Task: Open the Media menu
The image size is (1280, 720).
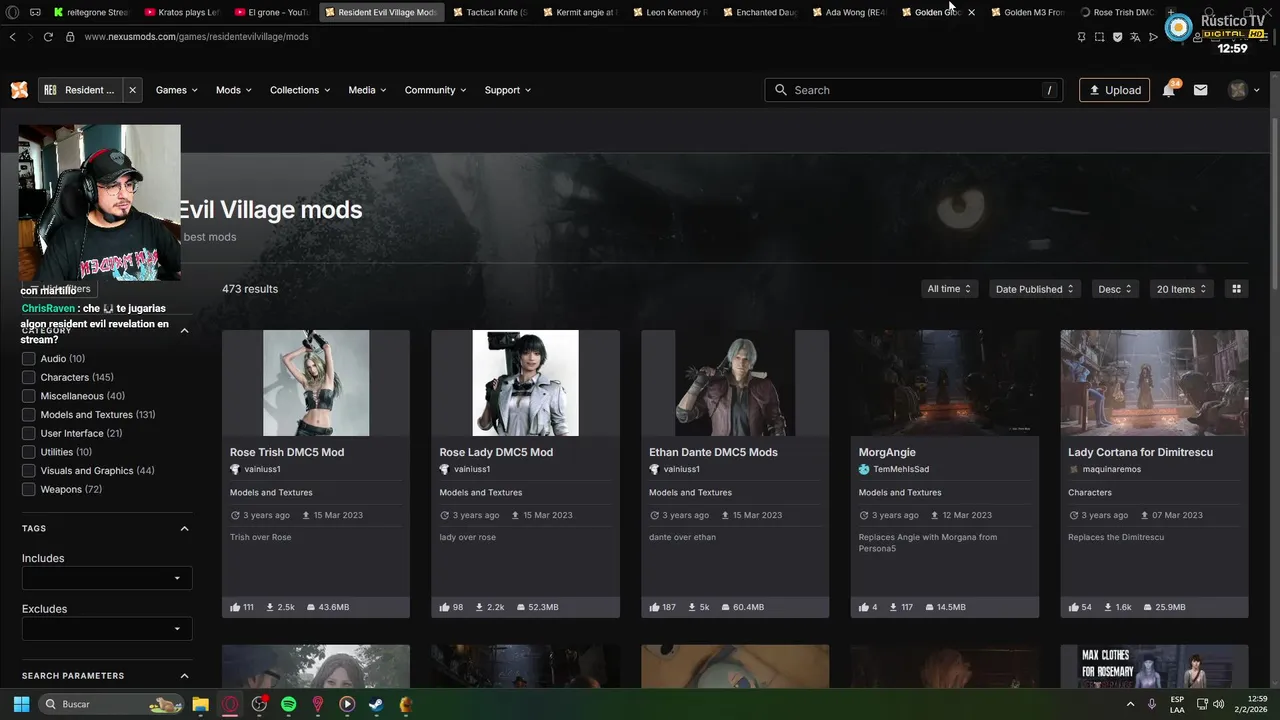Action: coord(367,90)
